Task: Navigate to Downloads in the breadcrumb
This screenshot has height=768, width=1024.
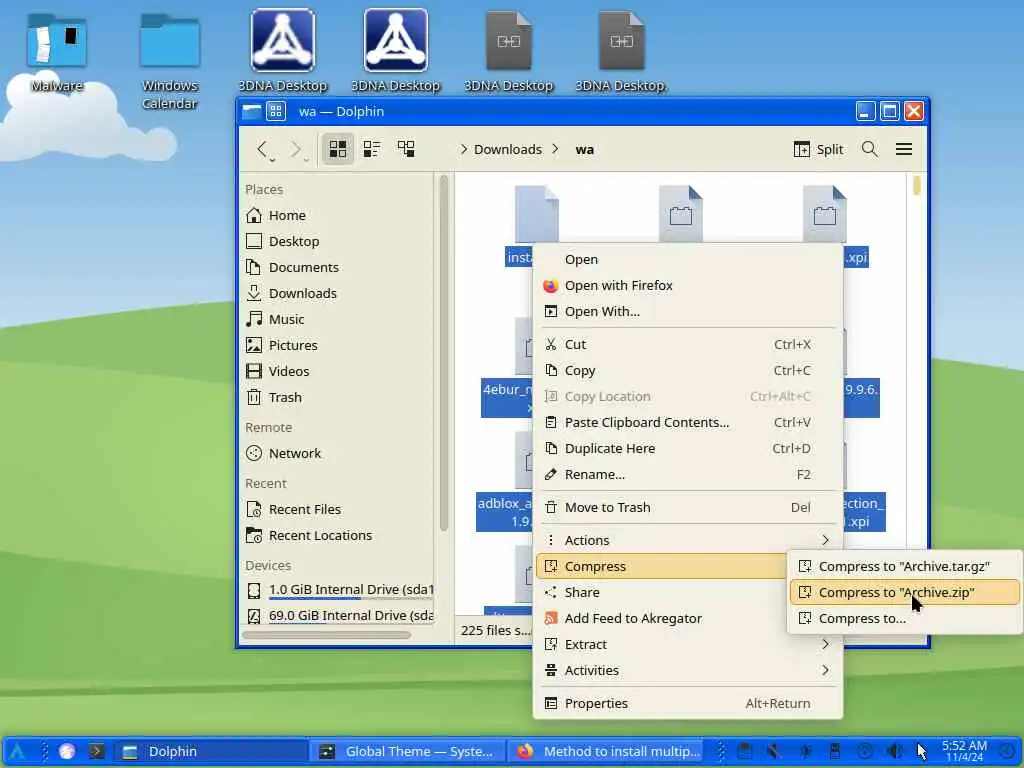Action: click(507, 150)
